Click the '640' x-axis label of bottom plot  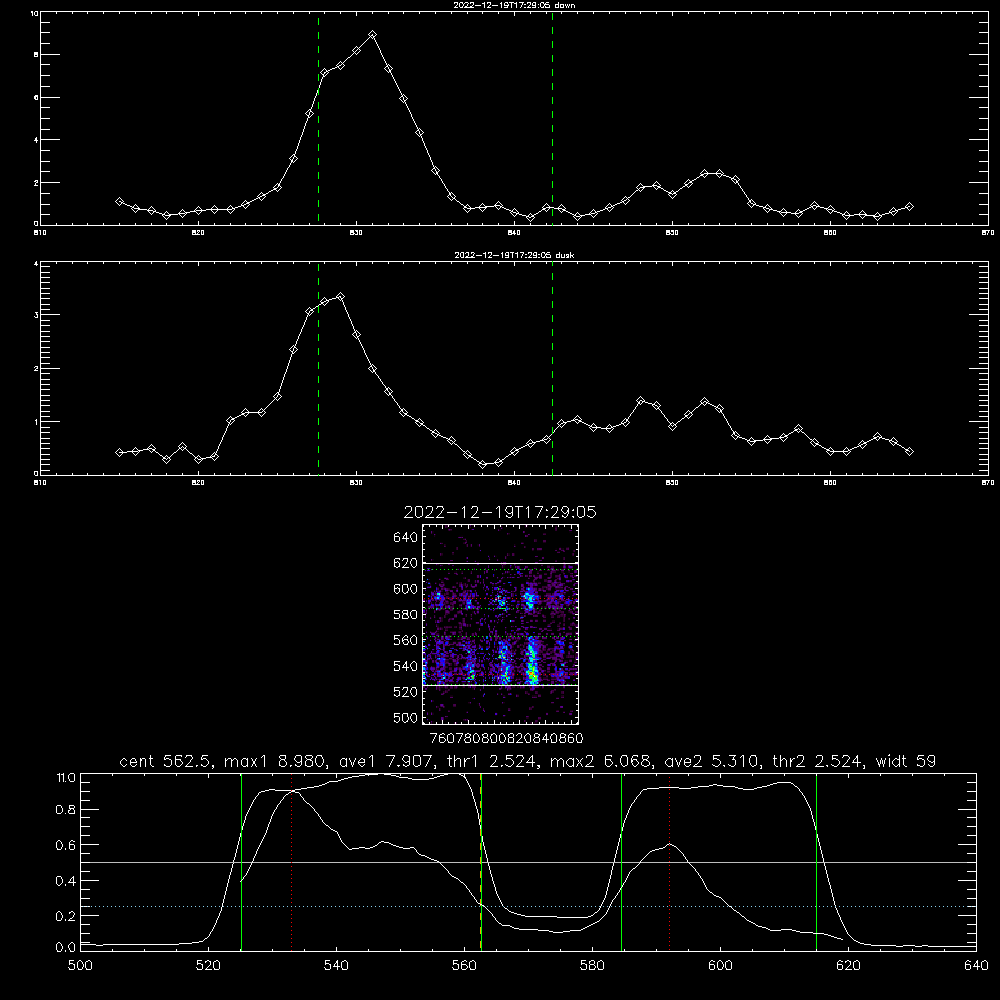pos(976,966)
